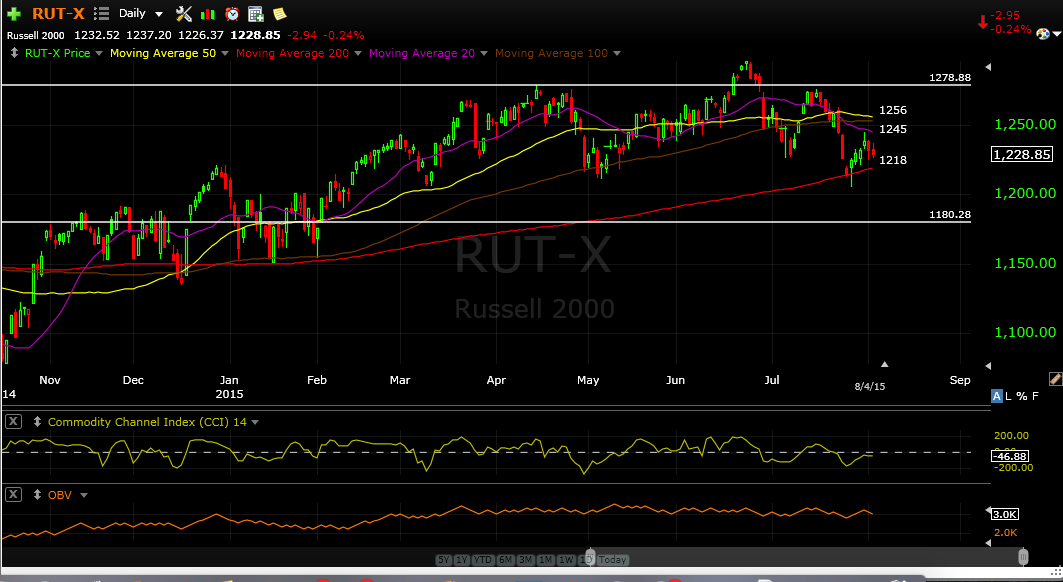Click the 1218 moving average annotation
Image resolution: width=1063 pixels, height=582 pixels.
tap(893, 160)
